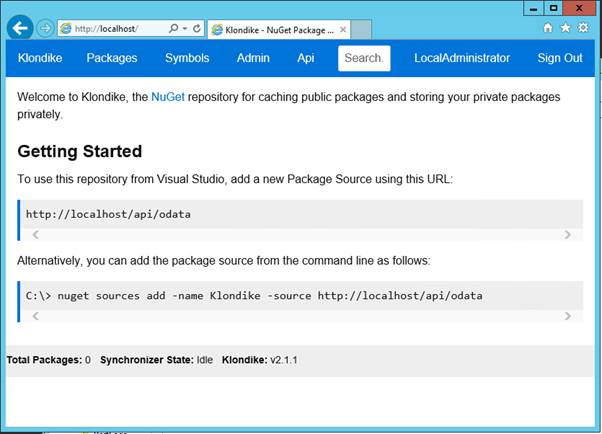Click the Getting Started heading
The height and width of the screenshot is (434, 602).
pyautogui.click(x=79, y=151)
